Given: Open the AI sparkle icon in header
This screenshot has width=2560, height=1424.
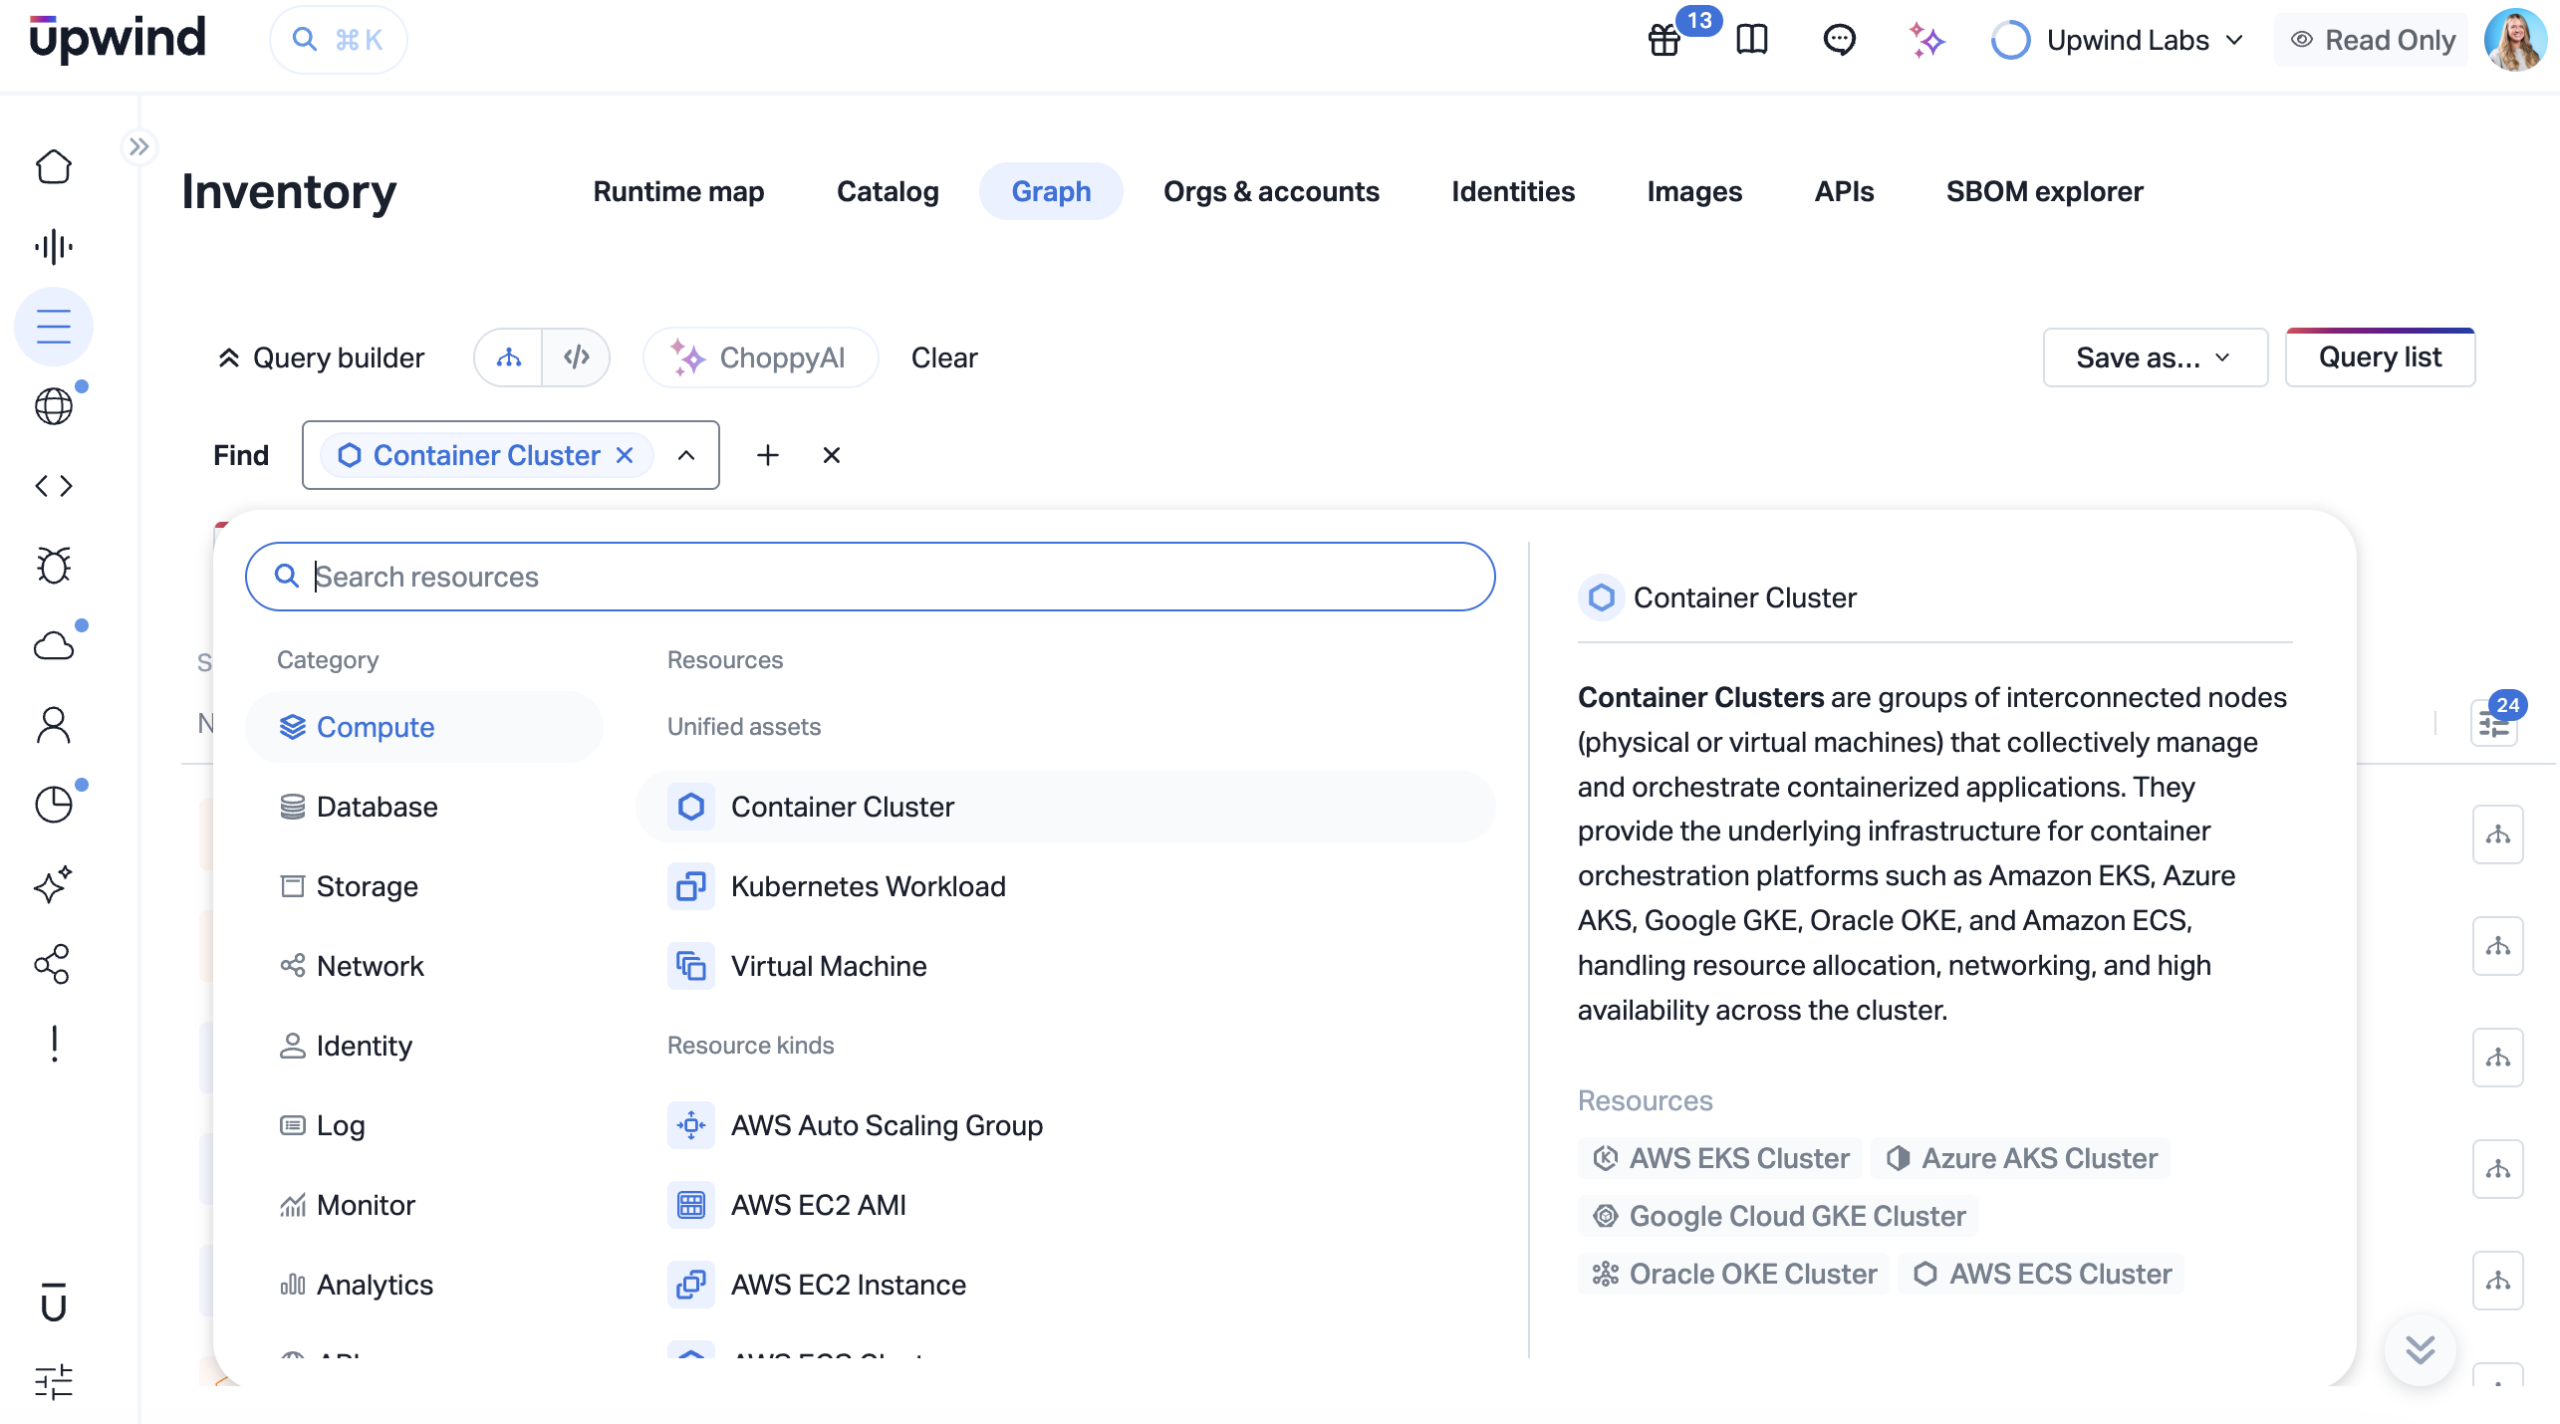Looking at the screenshot, I should point(1926,40).
